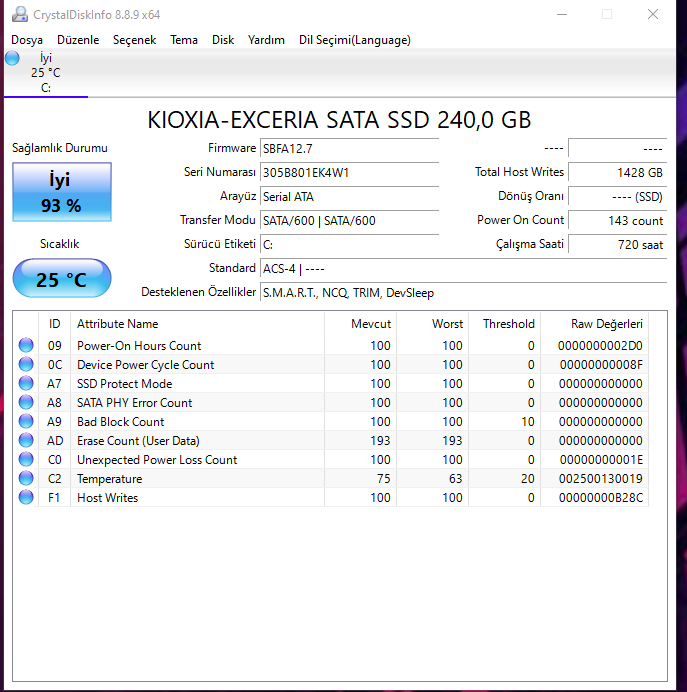Click the Sıcaklık label
The height and width of the screenshot is (692, 687).
(x=60, y=244)
